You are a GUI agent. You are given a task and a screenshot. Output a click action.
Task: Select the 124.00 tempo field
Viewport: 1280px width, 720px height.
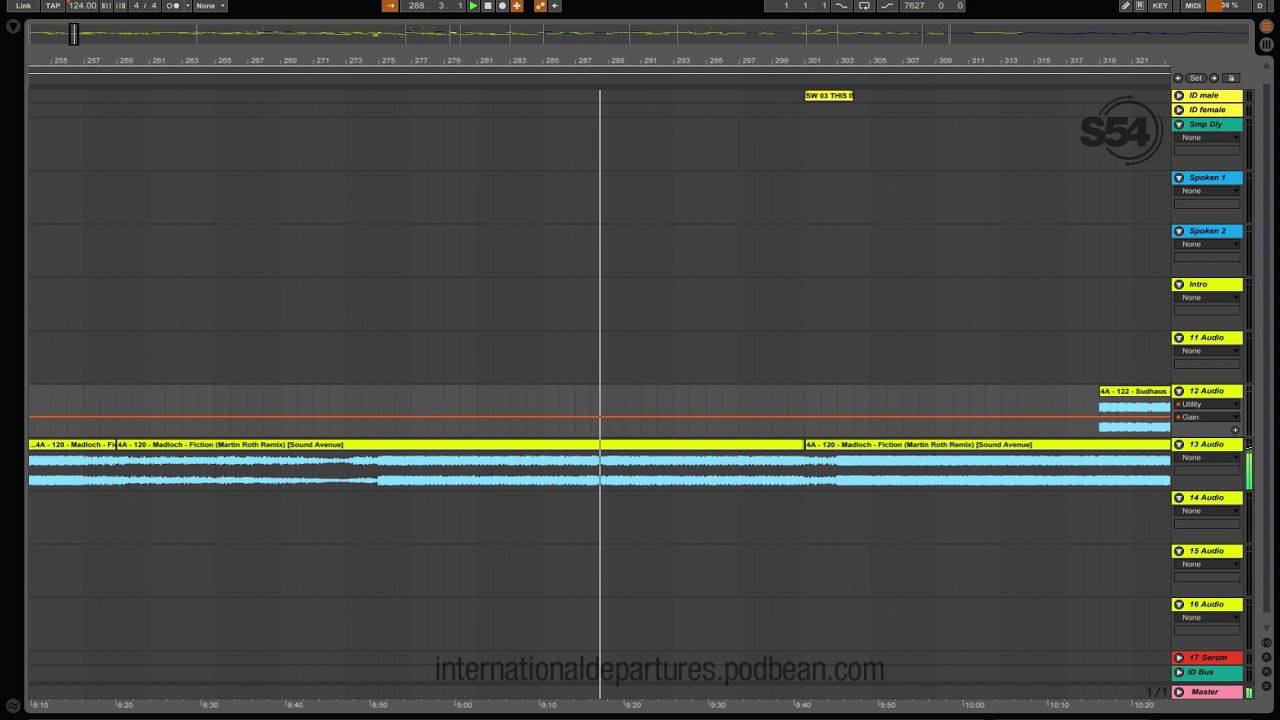pyautogui.click(x=82, y=6)
